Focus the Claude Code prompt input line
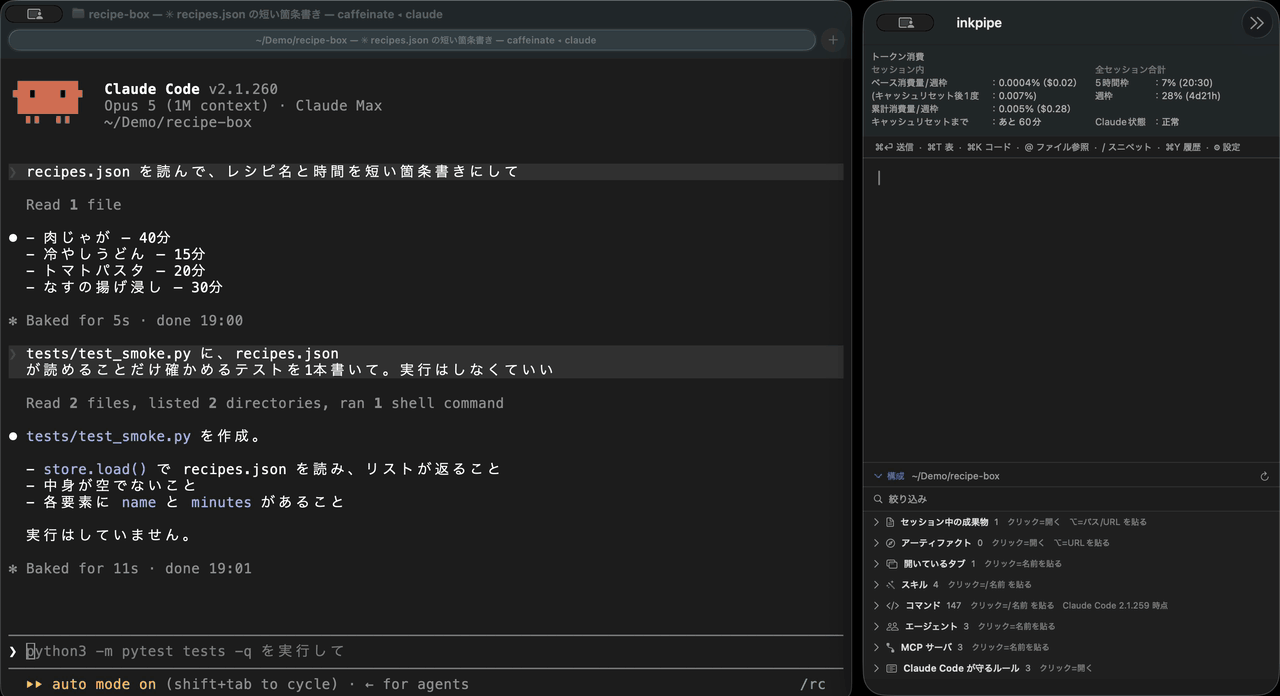Image resolution: width=1280 pixels, height=696 pixels. (425, 651)
